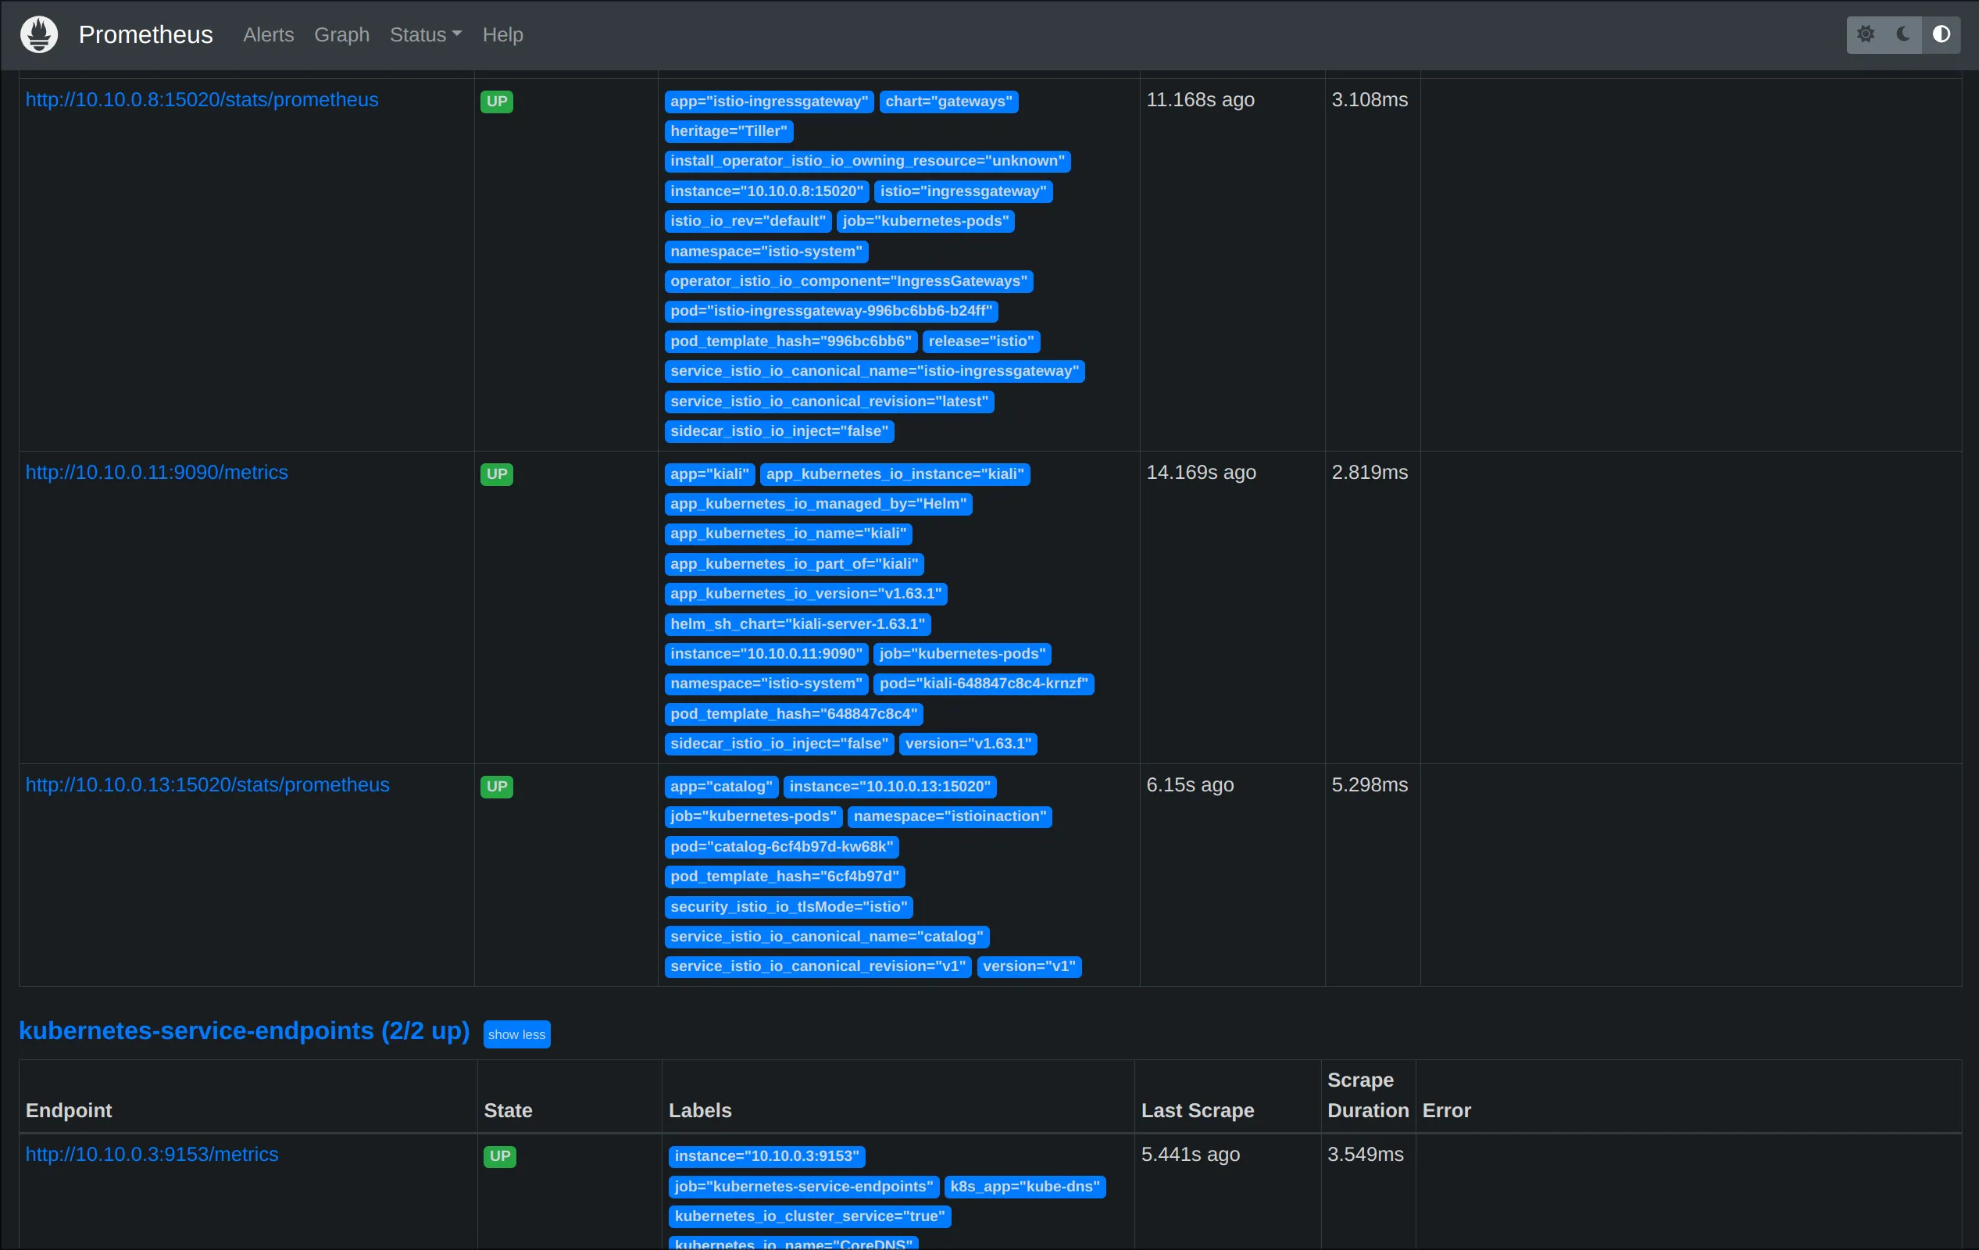Click app_kubernetes_io_managed_by="Helm" label
Image resolution: width=1979 pixels, height=1250 pixels.
(x=819, y=505)
